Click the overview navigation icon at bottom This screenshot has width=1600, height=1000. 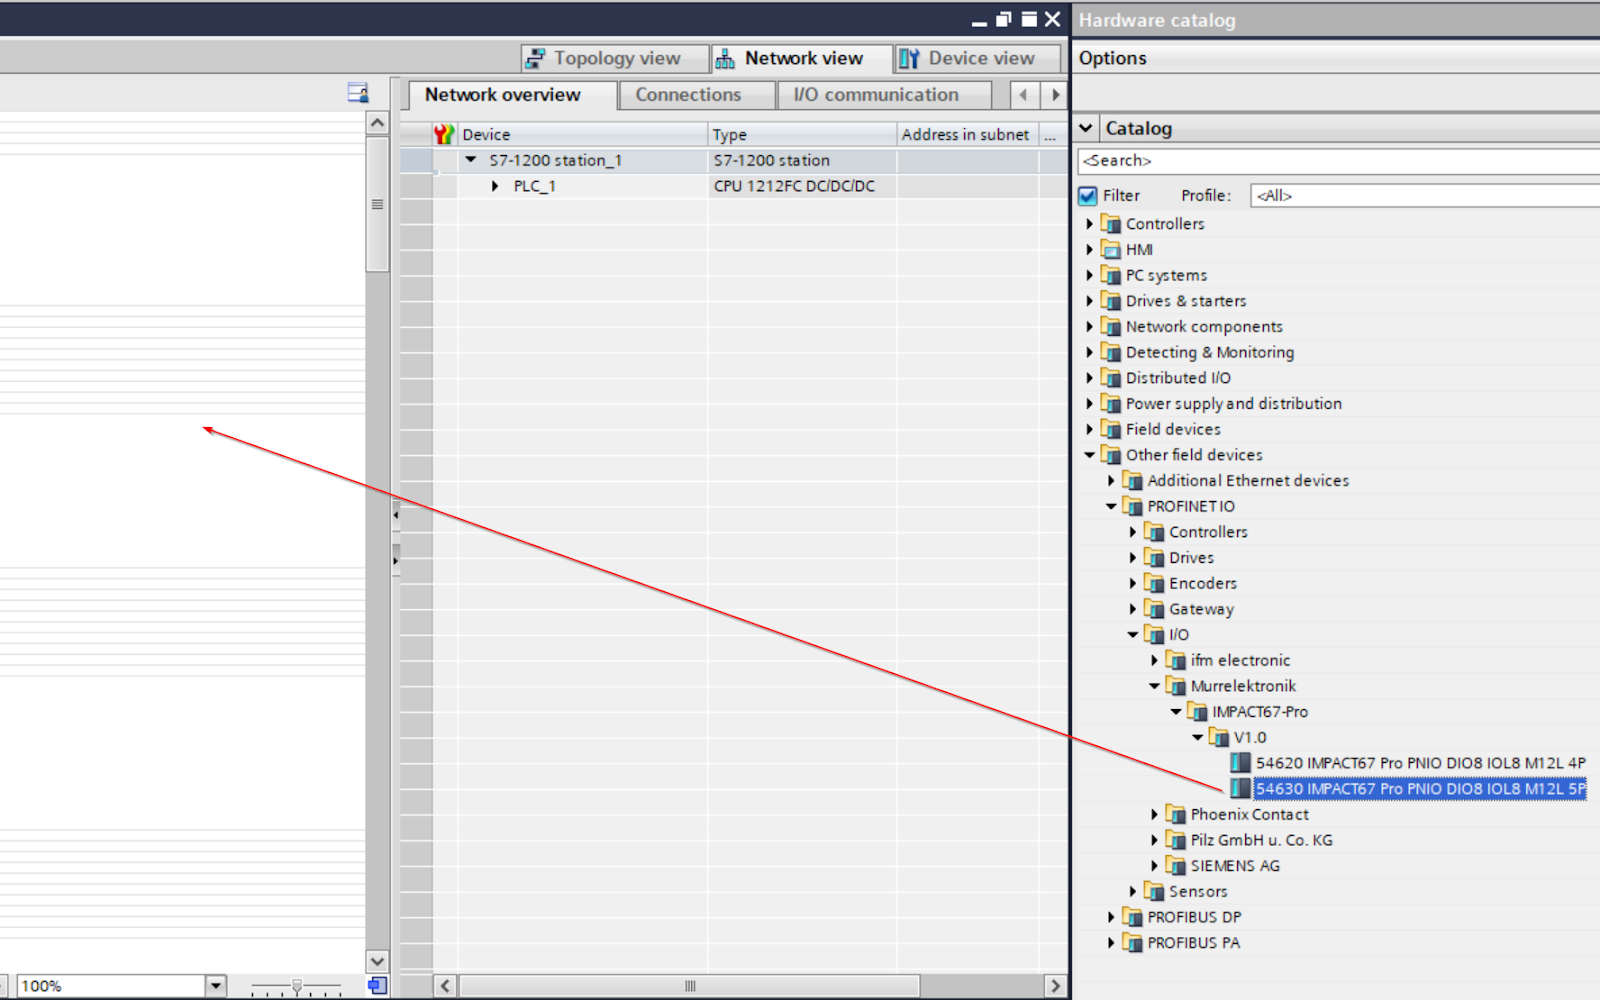point(377,986)
